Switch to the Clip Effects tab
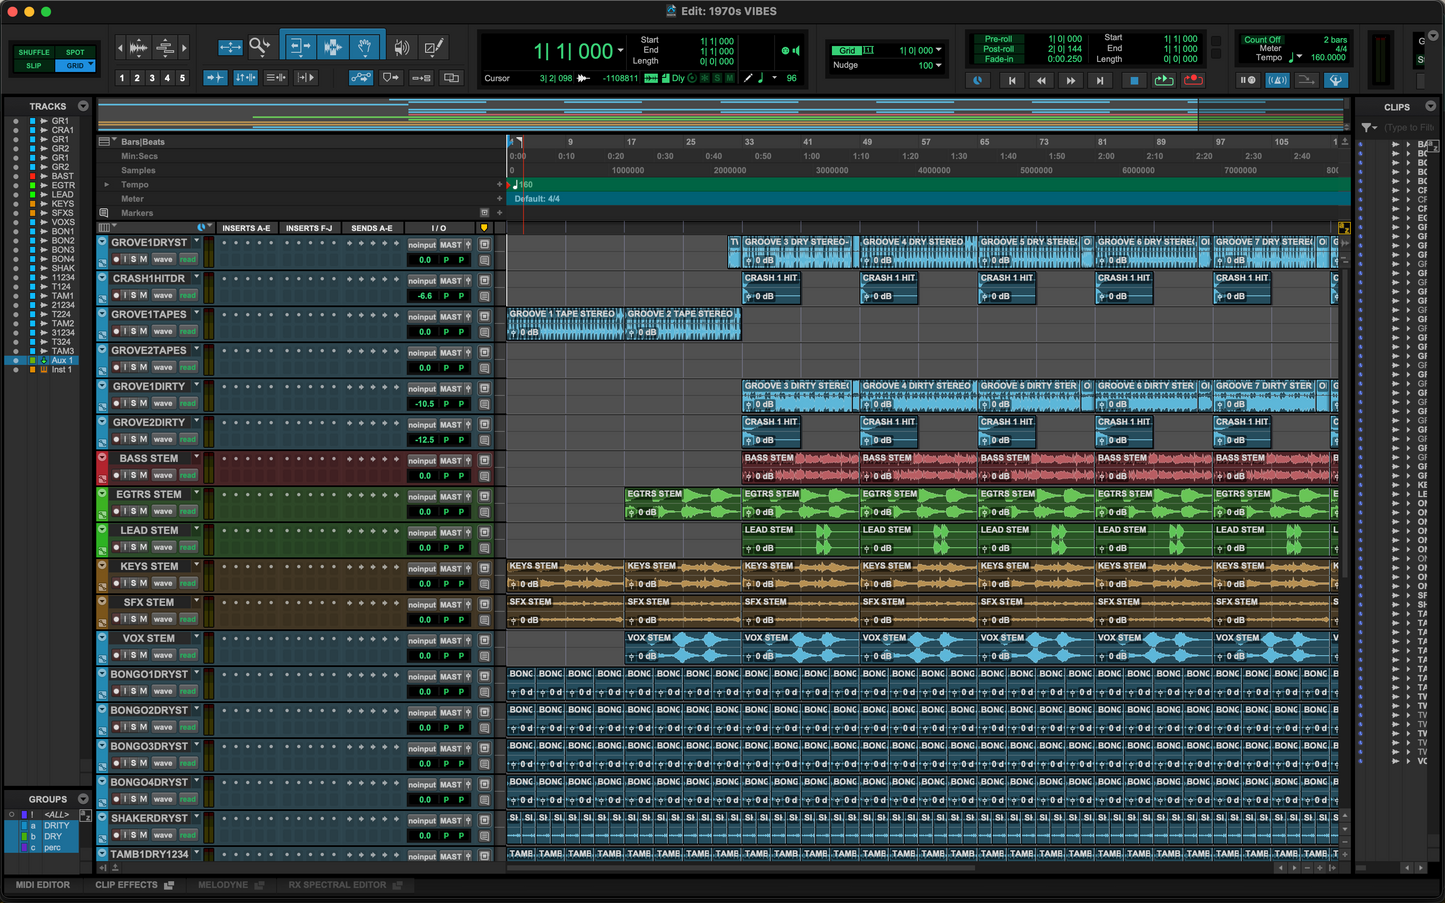1445x903 pixels. click(x=126, y=885)
